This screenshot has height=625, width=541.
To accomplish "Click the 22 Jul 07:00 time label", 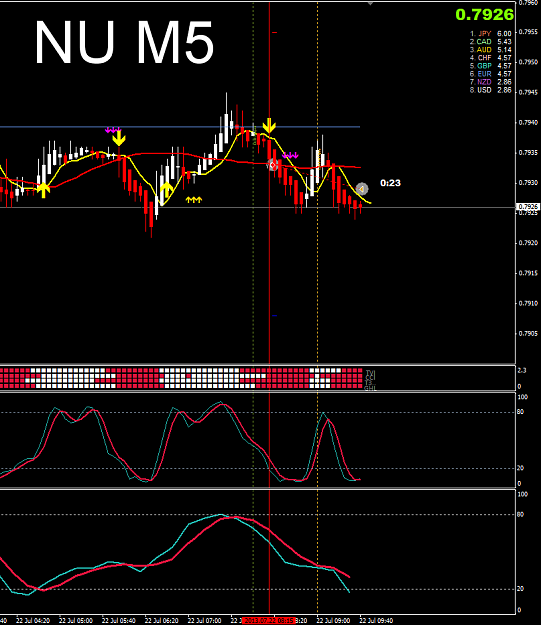I will pos(205,621).
